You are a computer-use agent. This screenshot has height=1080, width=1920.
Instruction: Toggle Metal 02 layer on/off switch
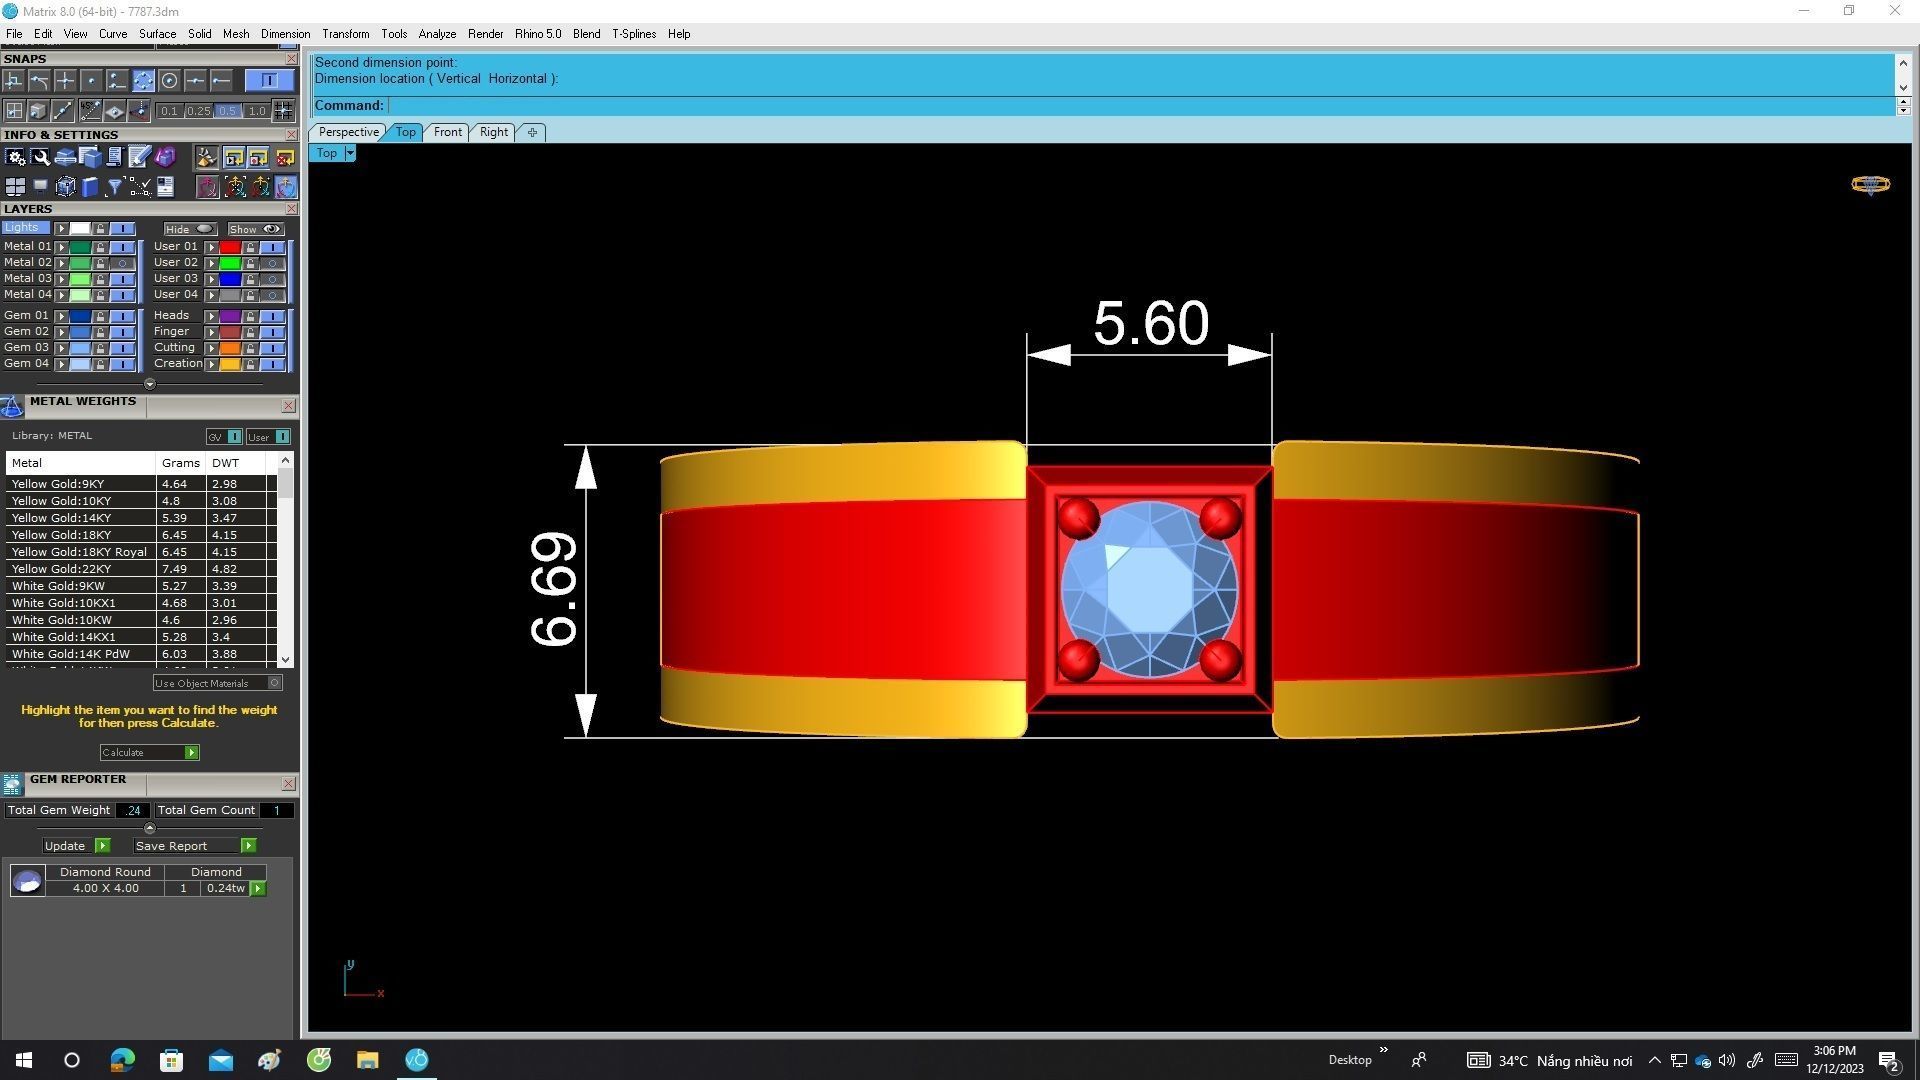tap(123, 263)
